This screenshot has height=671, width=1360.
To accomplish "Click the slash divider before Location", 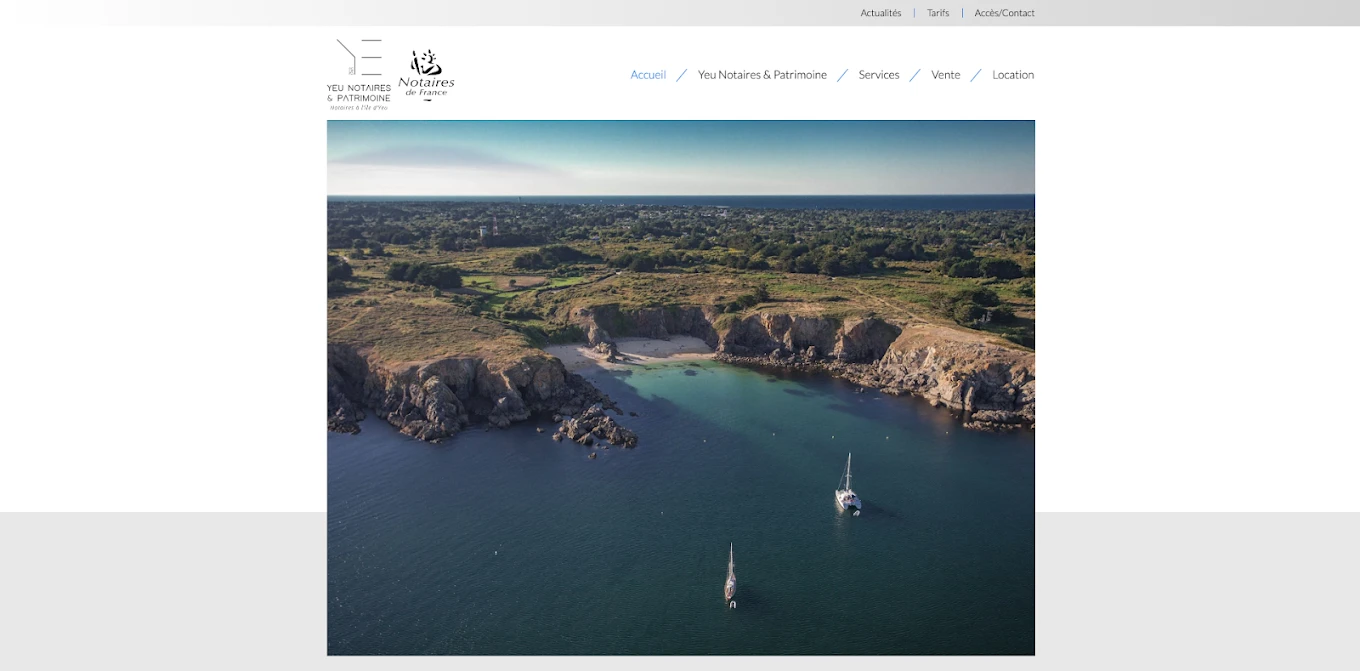I will click(975, 74).
